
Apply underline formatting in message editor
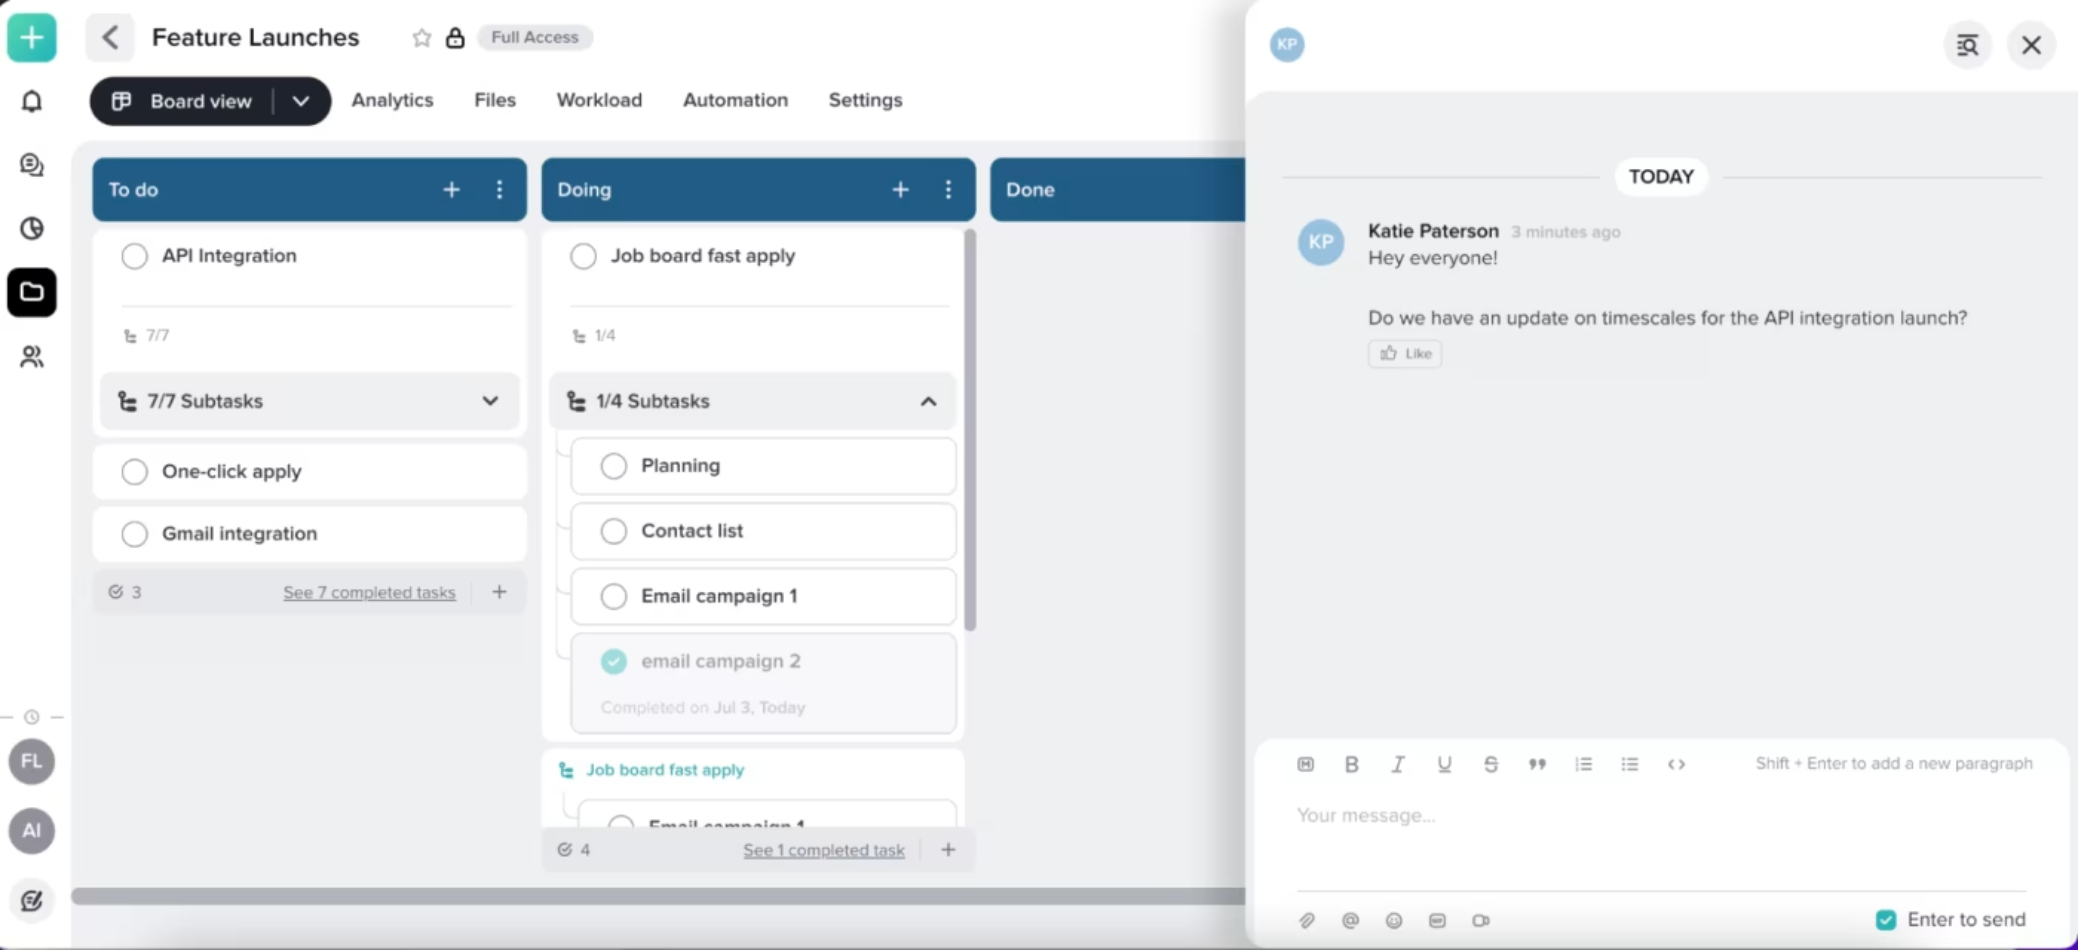1444,764
